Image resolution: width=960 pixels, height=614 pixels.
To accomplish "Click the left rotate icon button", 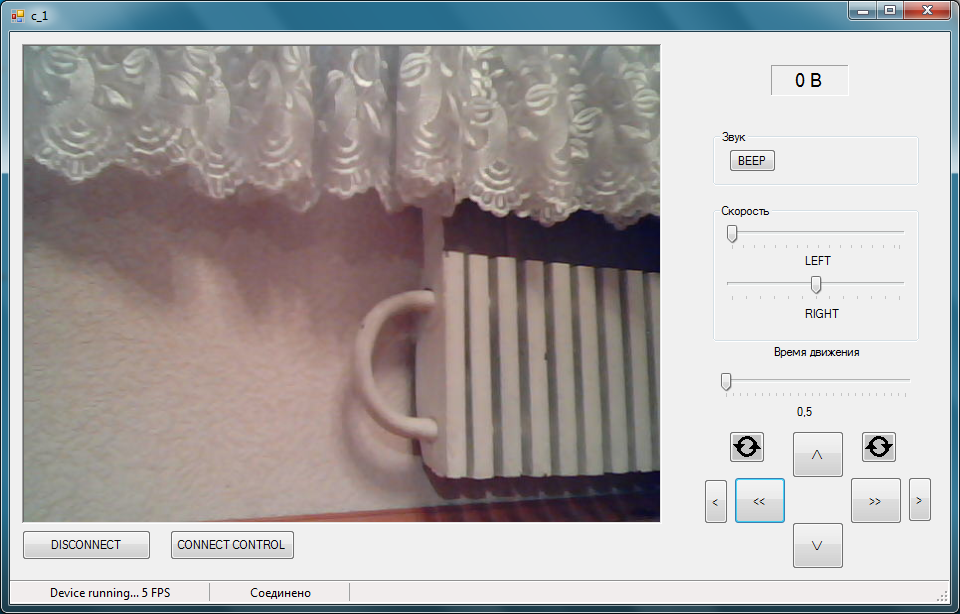I will [746, 447].
